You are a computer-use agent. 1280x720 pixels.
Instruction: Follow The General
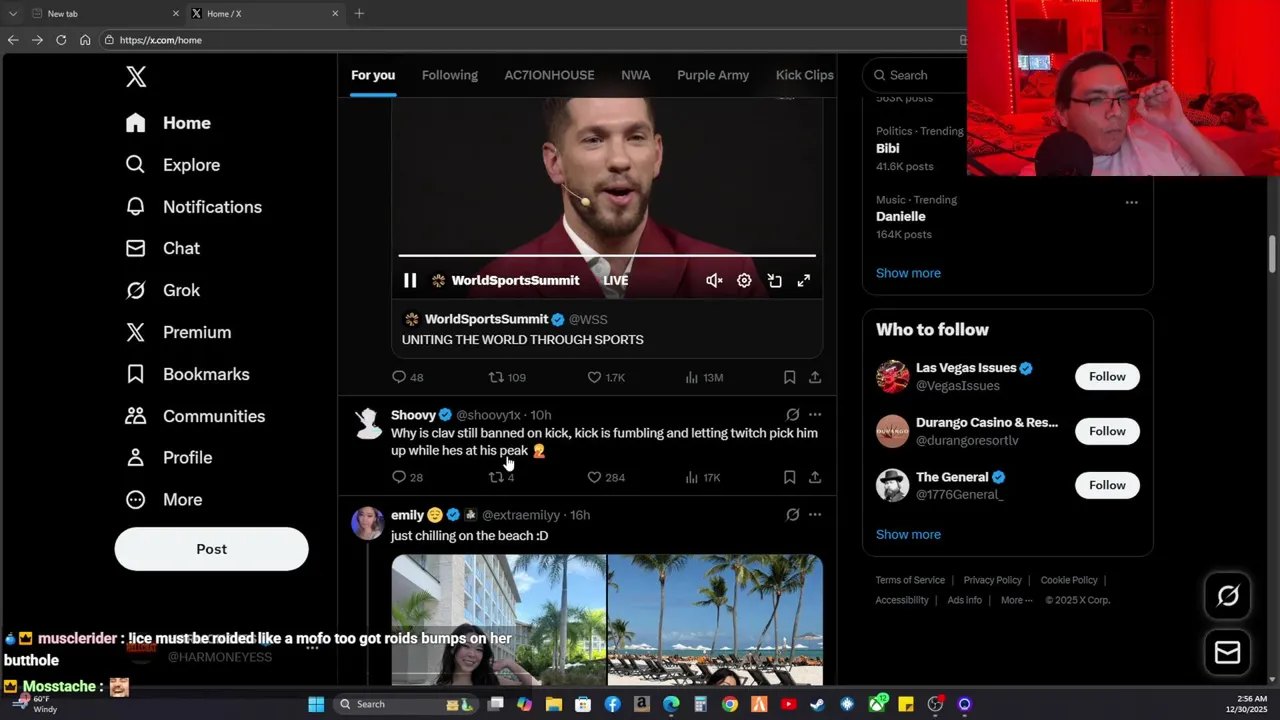click(x=1107, y=485)
